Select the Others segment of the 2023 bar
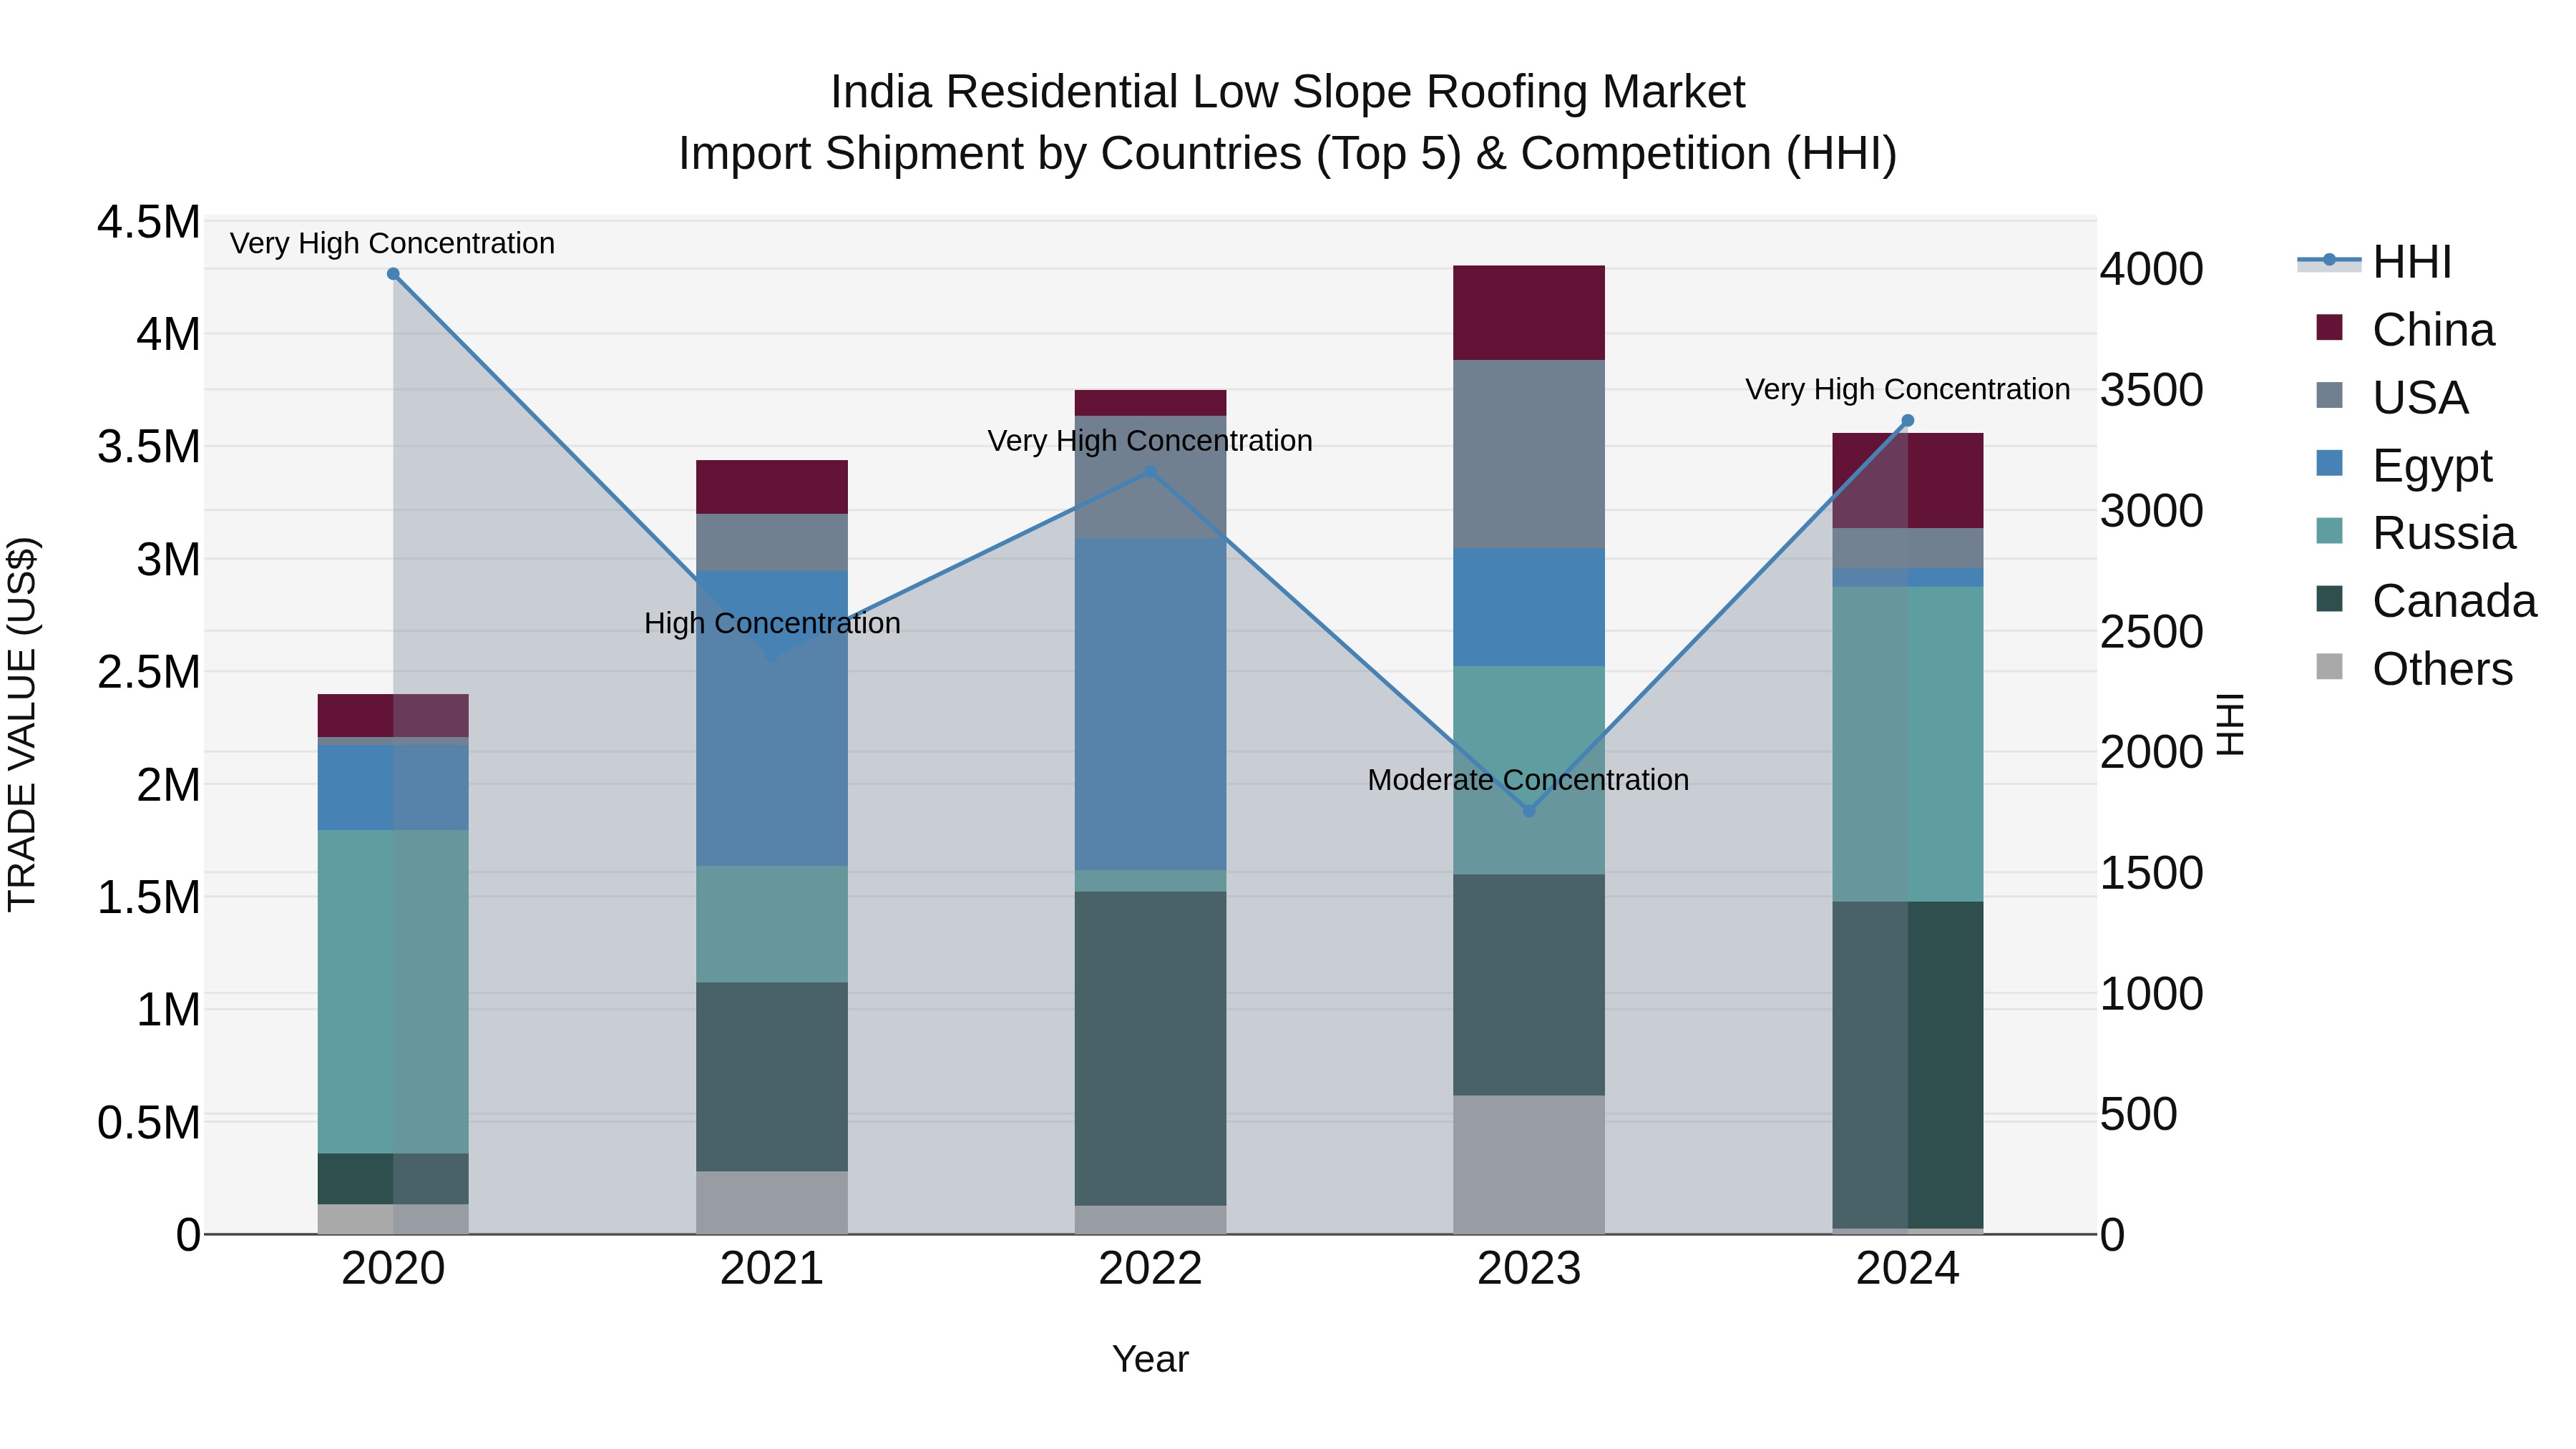The height and width of the screenshot is (1449, 2576). pyautogui.click(x=1529, y=1165)
